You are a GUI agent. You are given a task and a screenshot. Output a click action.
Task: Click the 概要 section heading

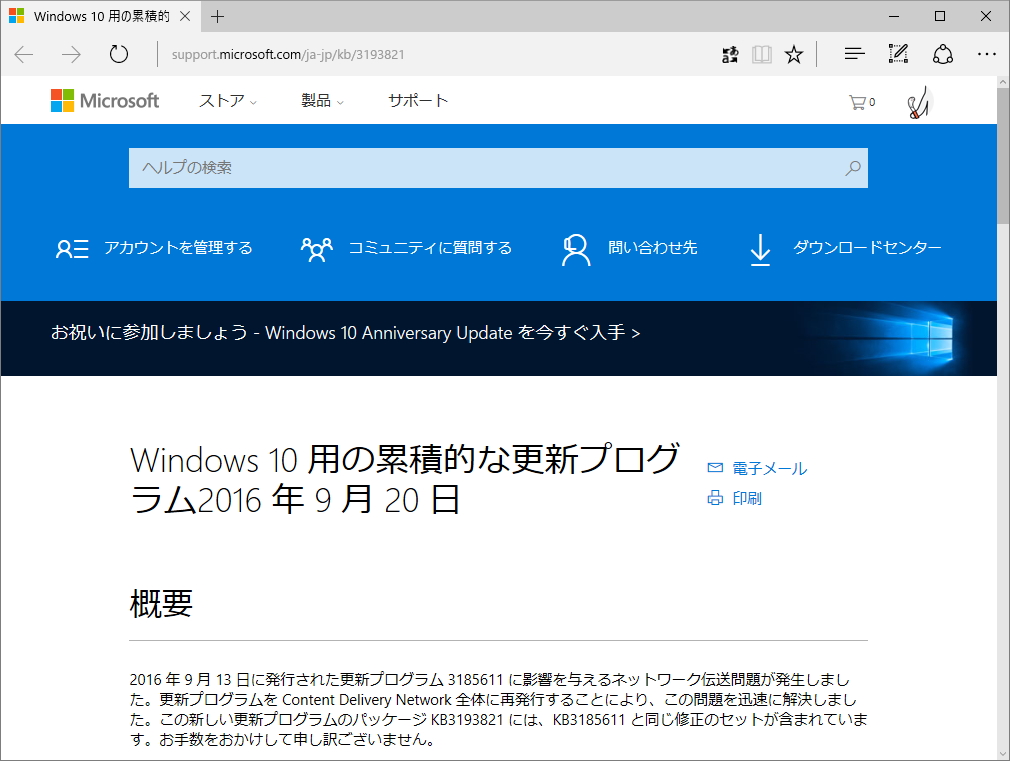(x=161, y=604)
